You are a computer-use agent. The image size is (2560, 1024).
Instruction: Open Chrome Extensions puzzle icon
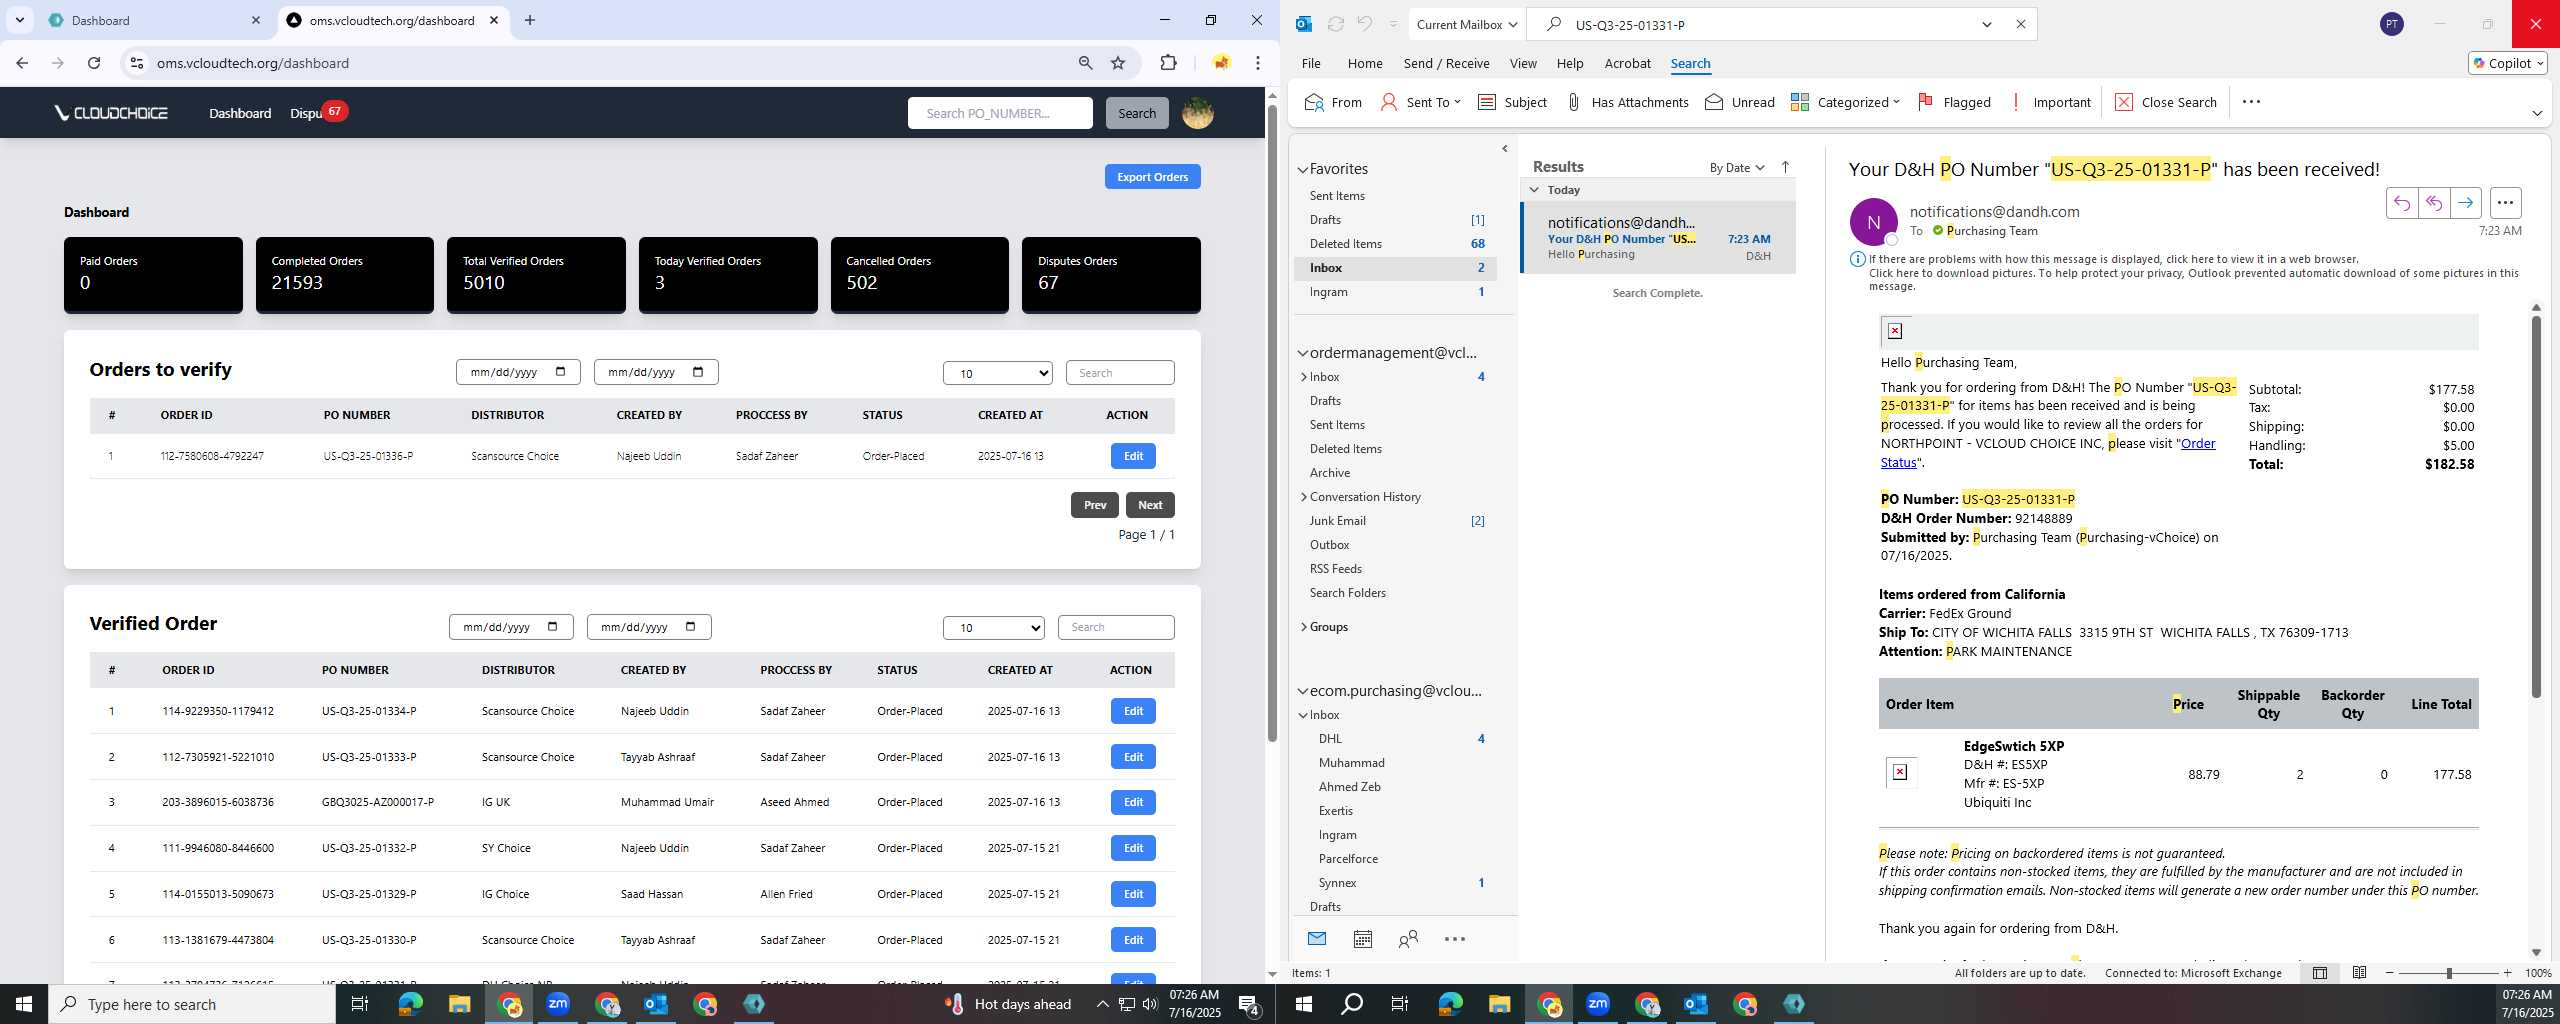(1168, 63)
